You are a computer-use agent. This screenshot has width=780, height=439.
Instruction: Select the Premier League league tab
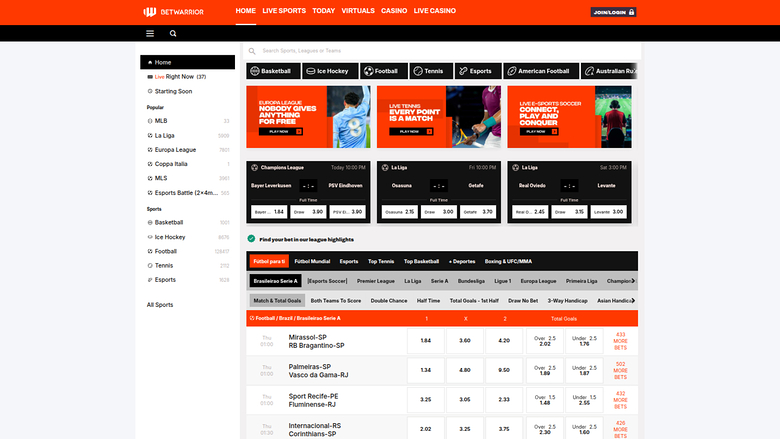376,281
